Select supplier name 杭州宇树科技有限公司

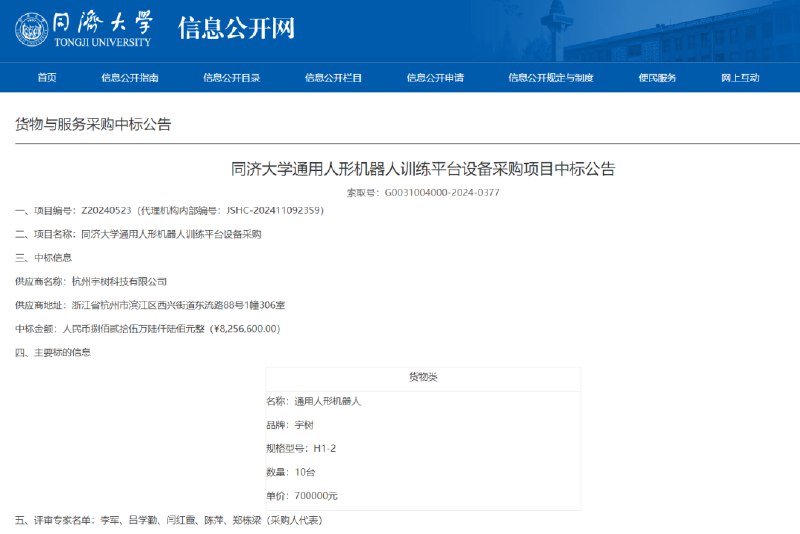pyautogui.click(x=119, y=282)
